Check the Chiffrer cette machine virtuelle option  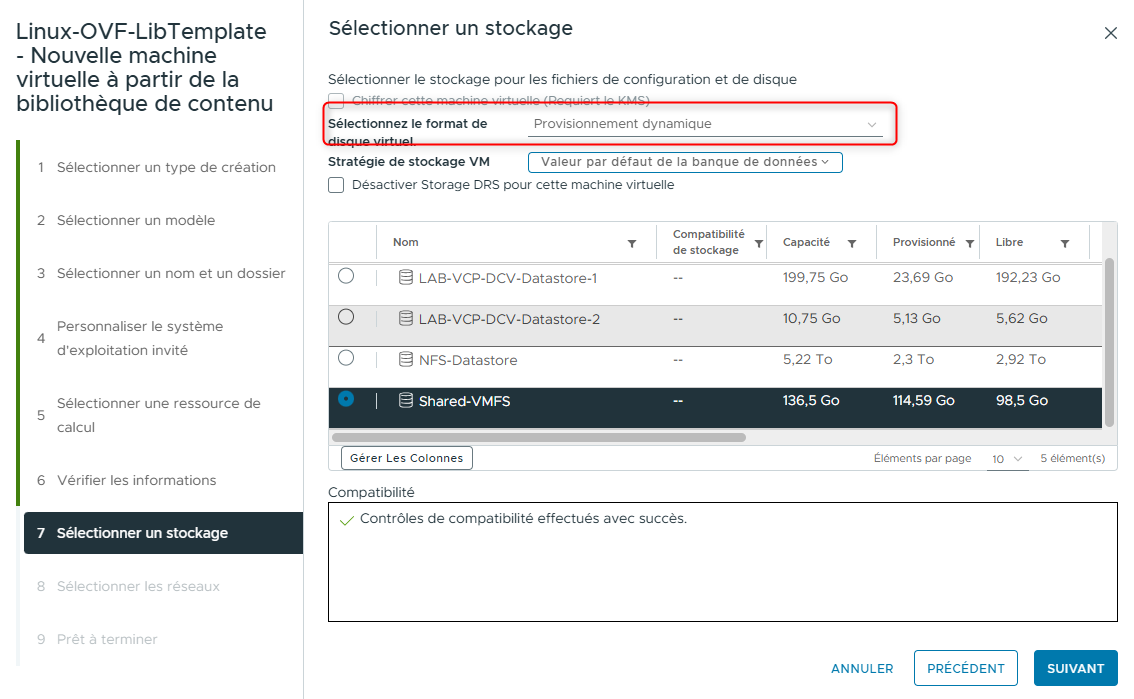coord(336,101)
